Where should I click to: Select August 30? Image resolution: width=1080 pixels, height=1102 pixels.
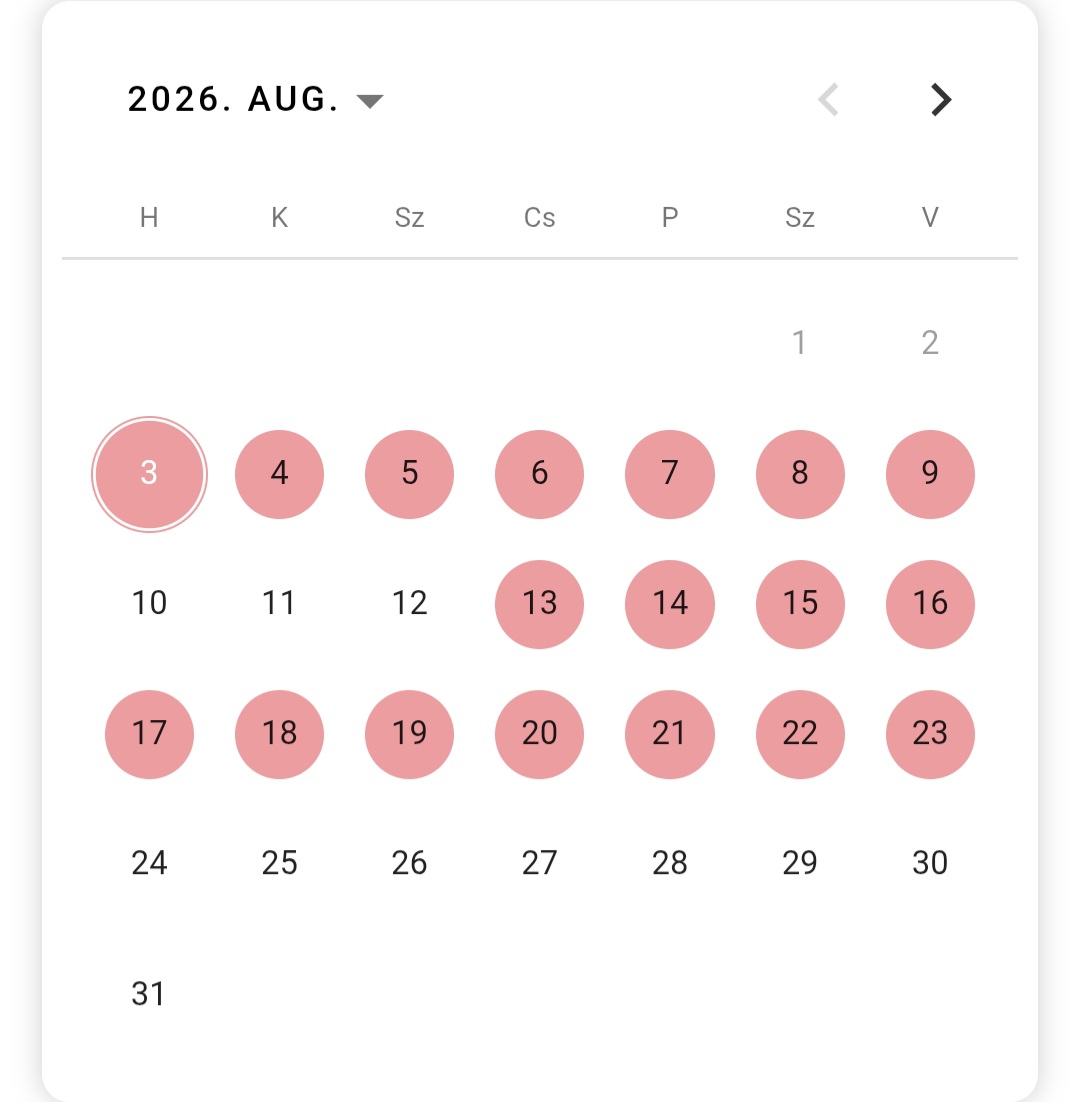(x=930, y=864)
